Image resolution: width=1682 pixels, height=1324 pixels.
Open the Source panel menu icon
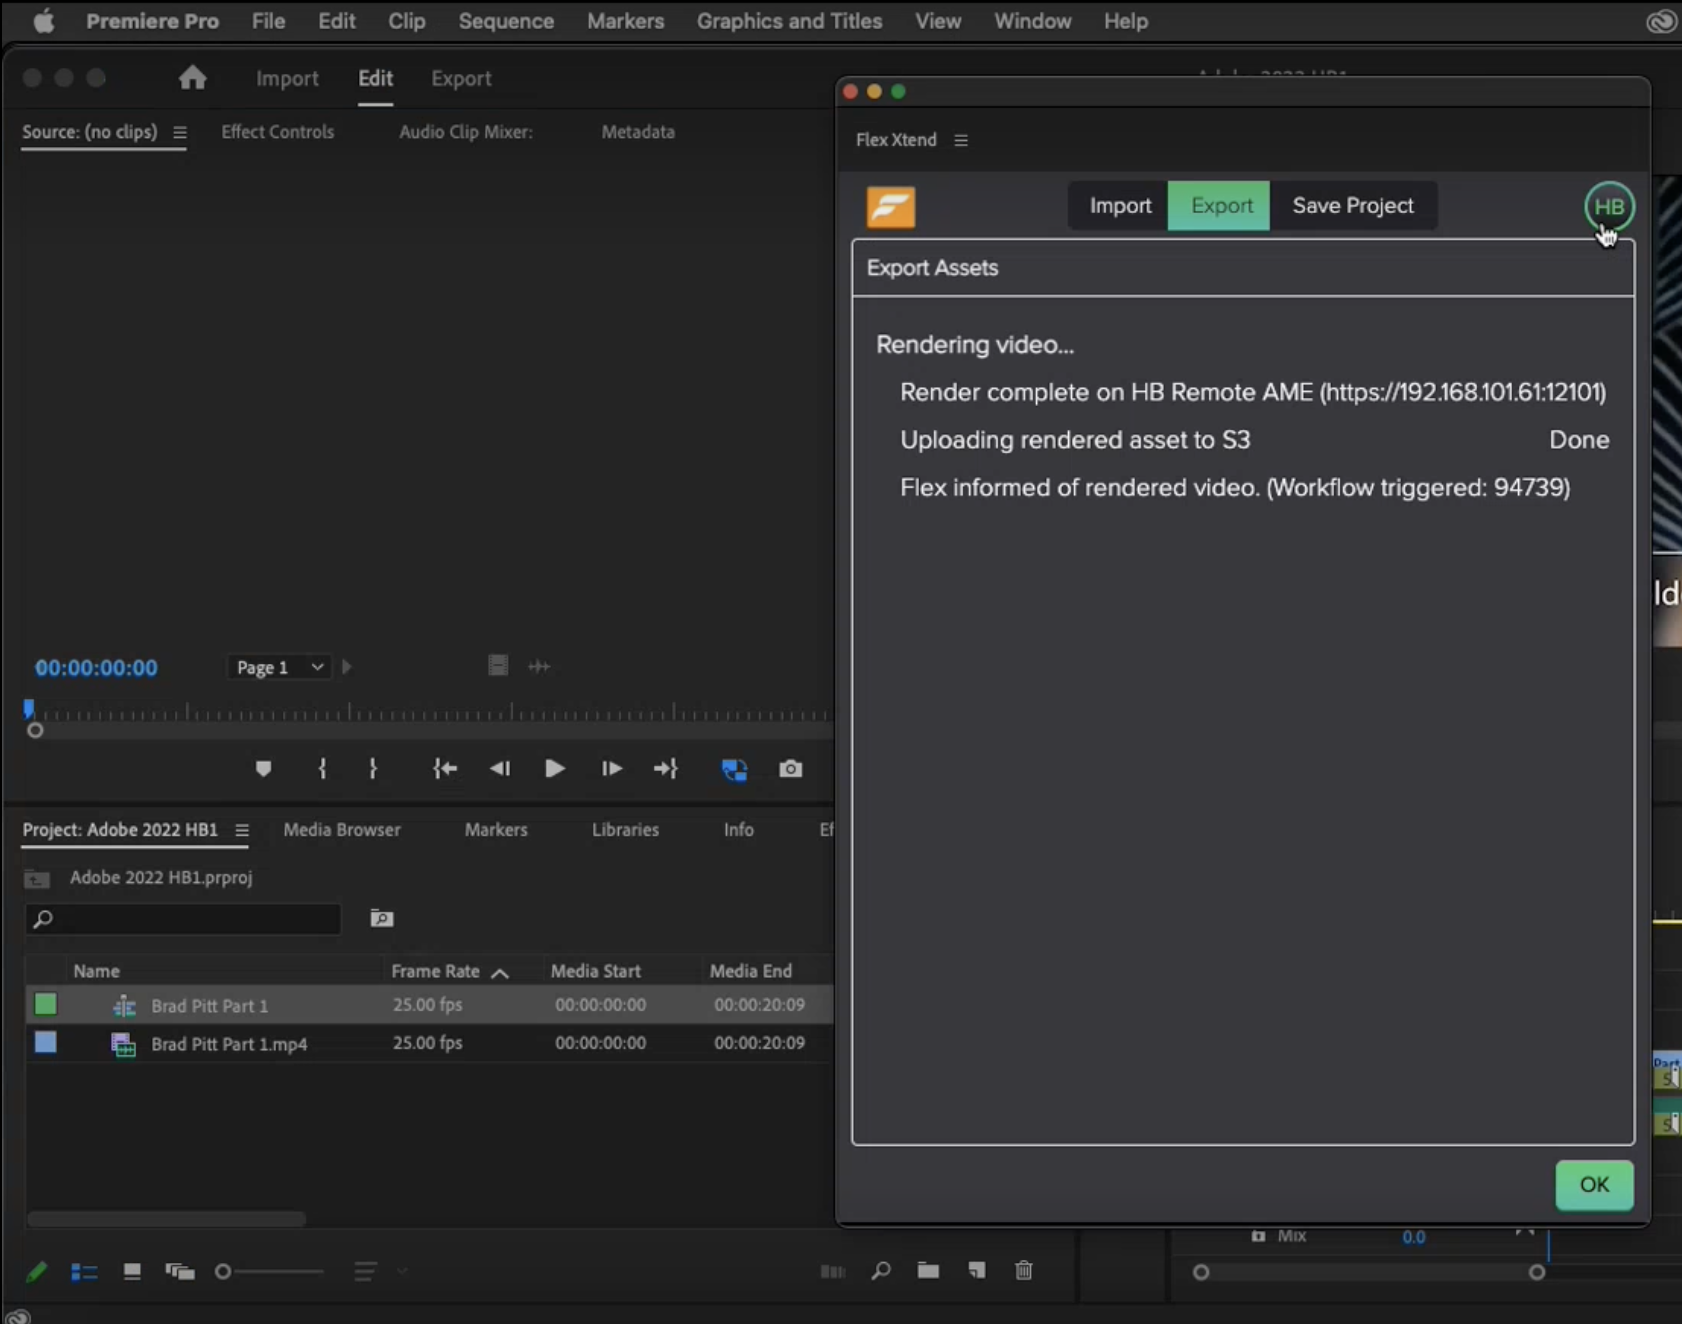point(180,132)
